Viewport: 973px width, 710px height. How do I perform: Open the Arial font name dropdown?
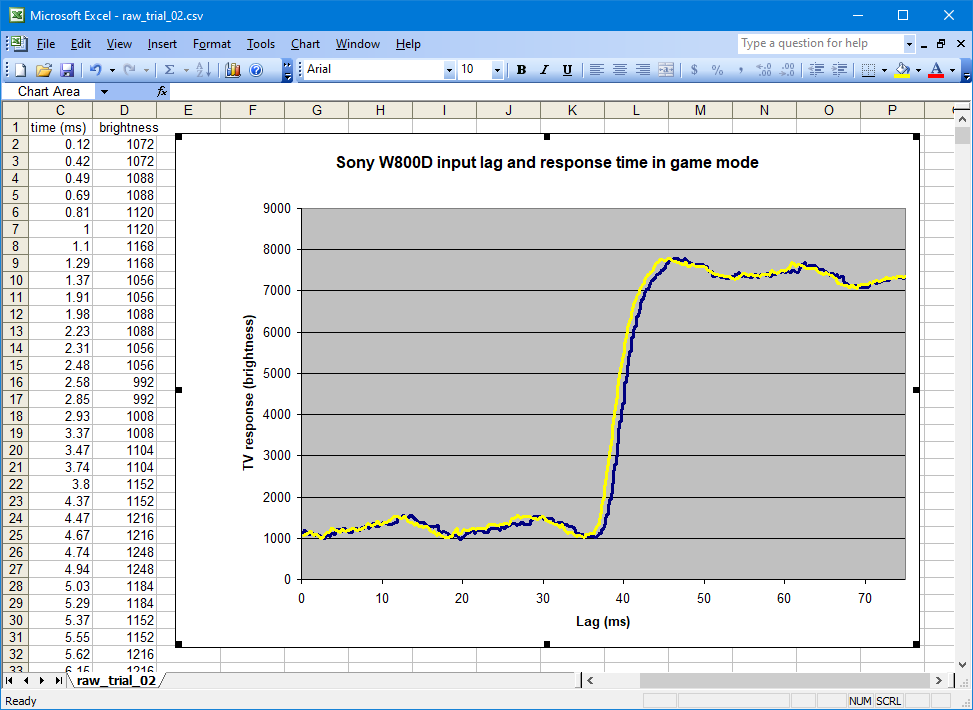[x=449, y=70]
